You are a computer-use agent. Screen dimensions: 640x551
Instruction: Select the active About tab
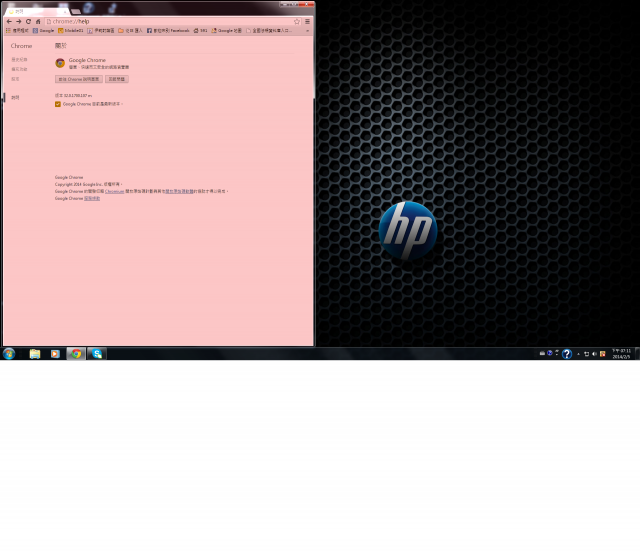click(38, 11)
